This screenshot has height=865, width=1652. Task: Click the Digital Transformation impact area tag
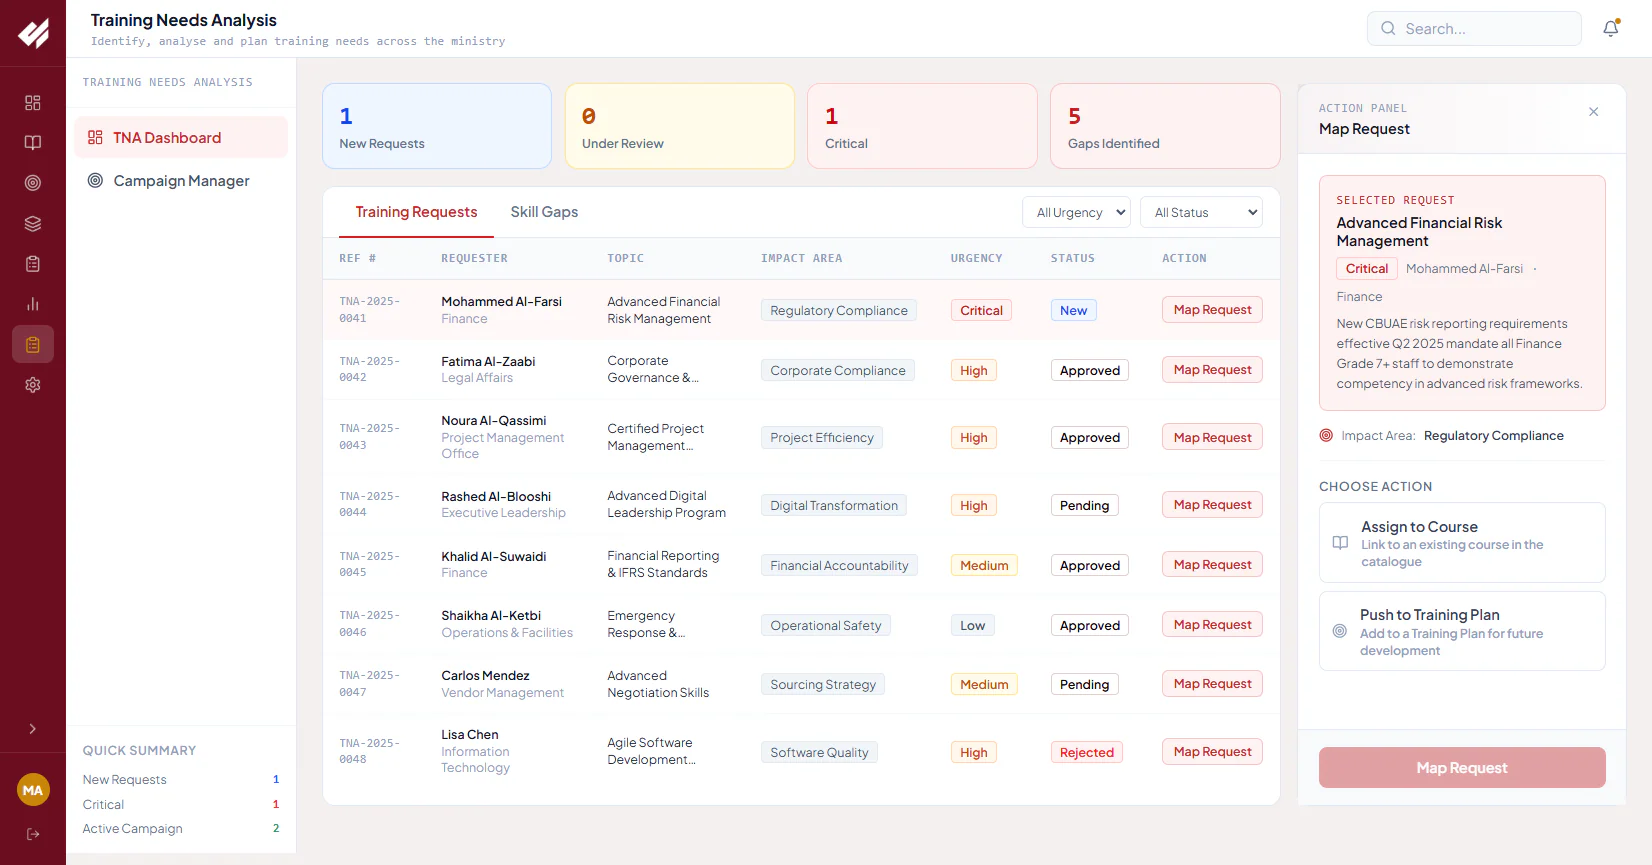click(834, 506)
